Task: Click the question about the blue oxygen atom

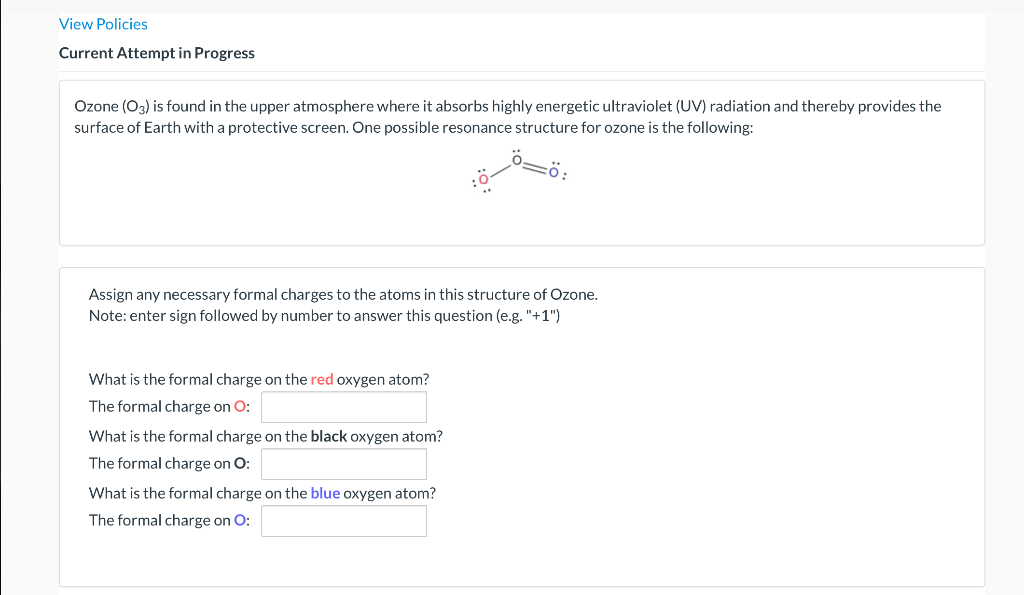Action: [262, 493]
